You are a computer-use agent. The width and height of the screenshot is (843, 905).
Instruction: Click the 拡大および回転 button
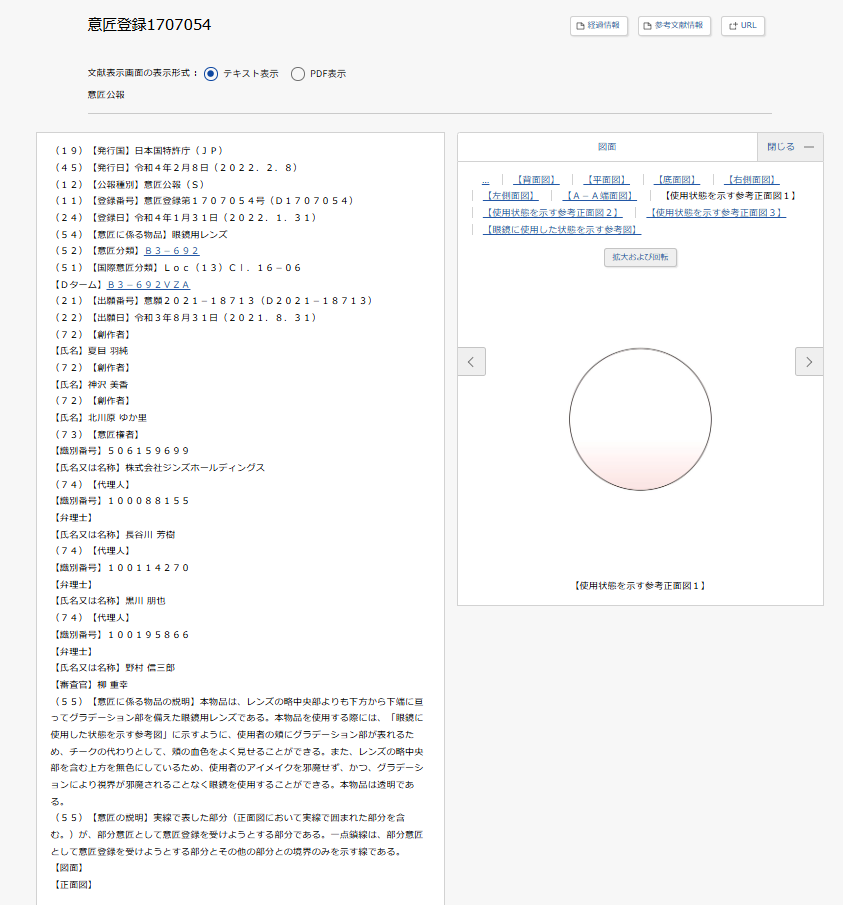641,257
